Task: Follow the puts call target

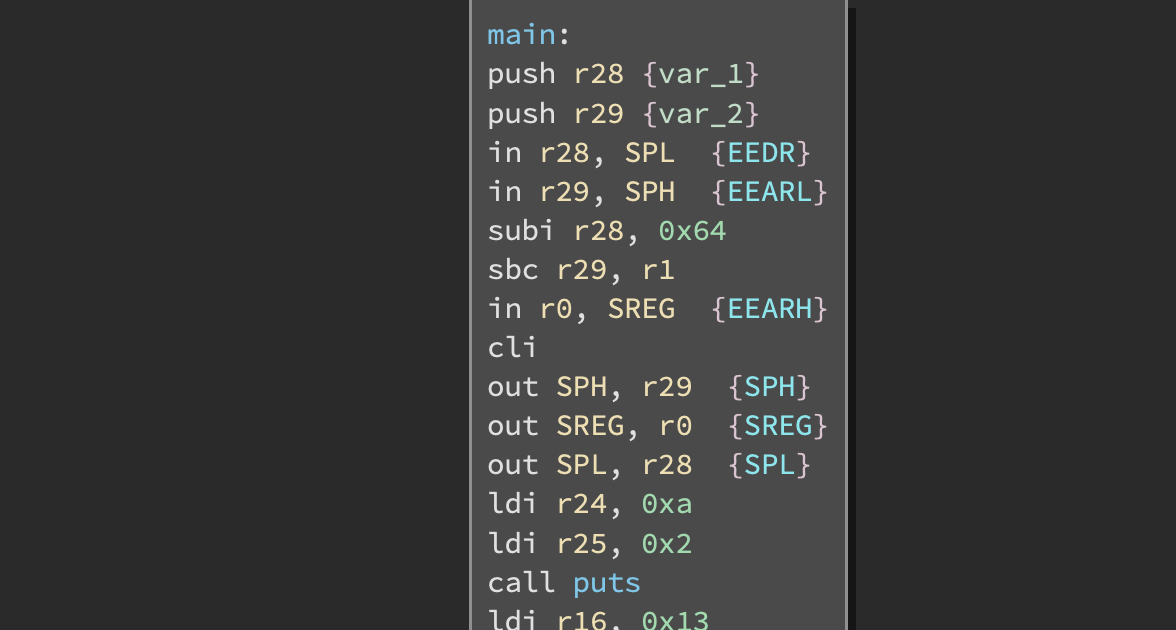Action: coord(606,583)
